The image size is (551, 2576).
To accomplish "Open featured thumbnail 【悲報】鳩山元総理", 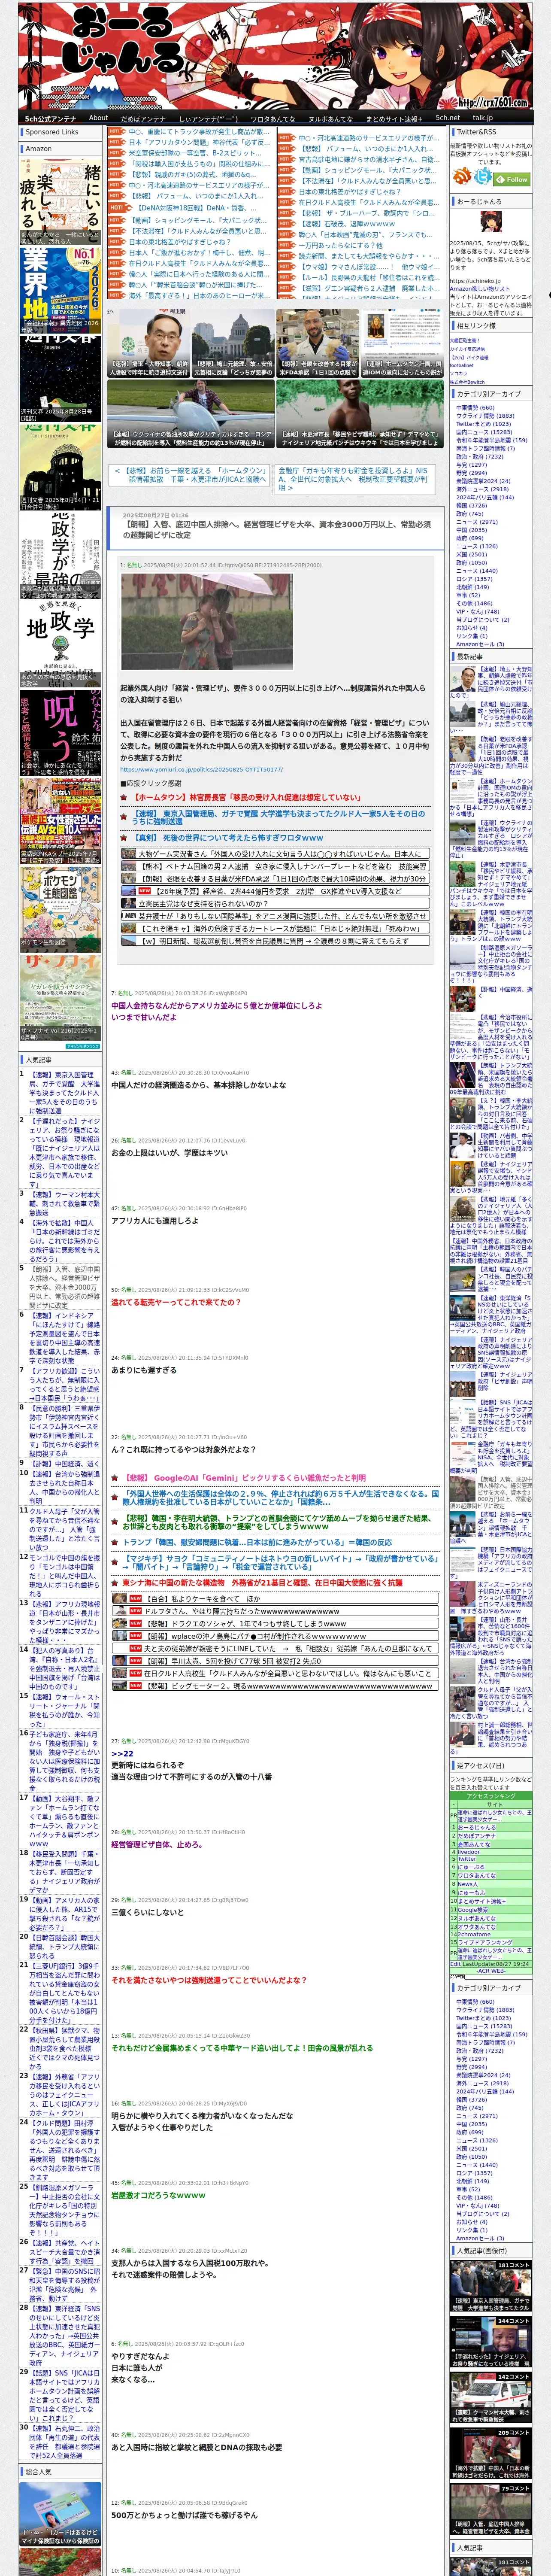I will coord(233,343).
